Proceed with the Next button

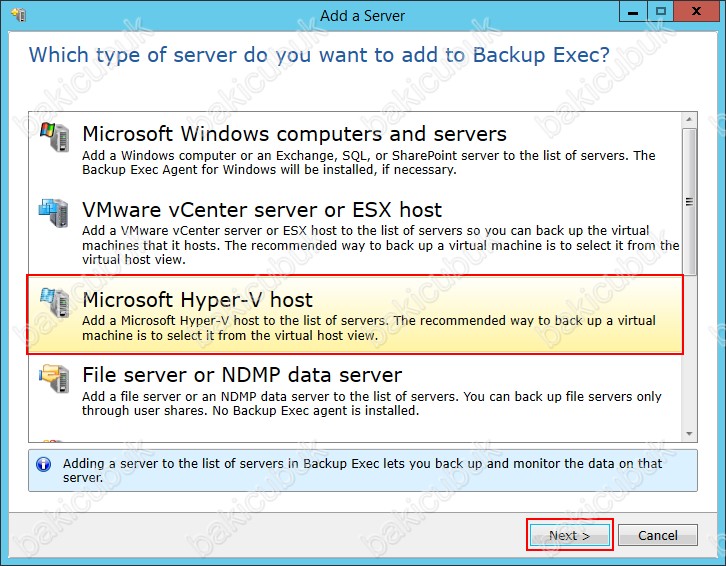point(569,535)
